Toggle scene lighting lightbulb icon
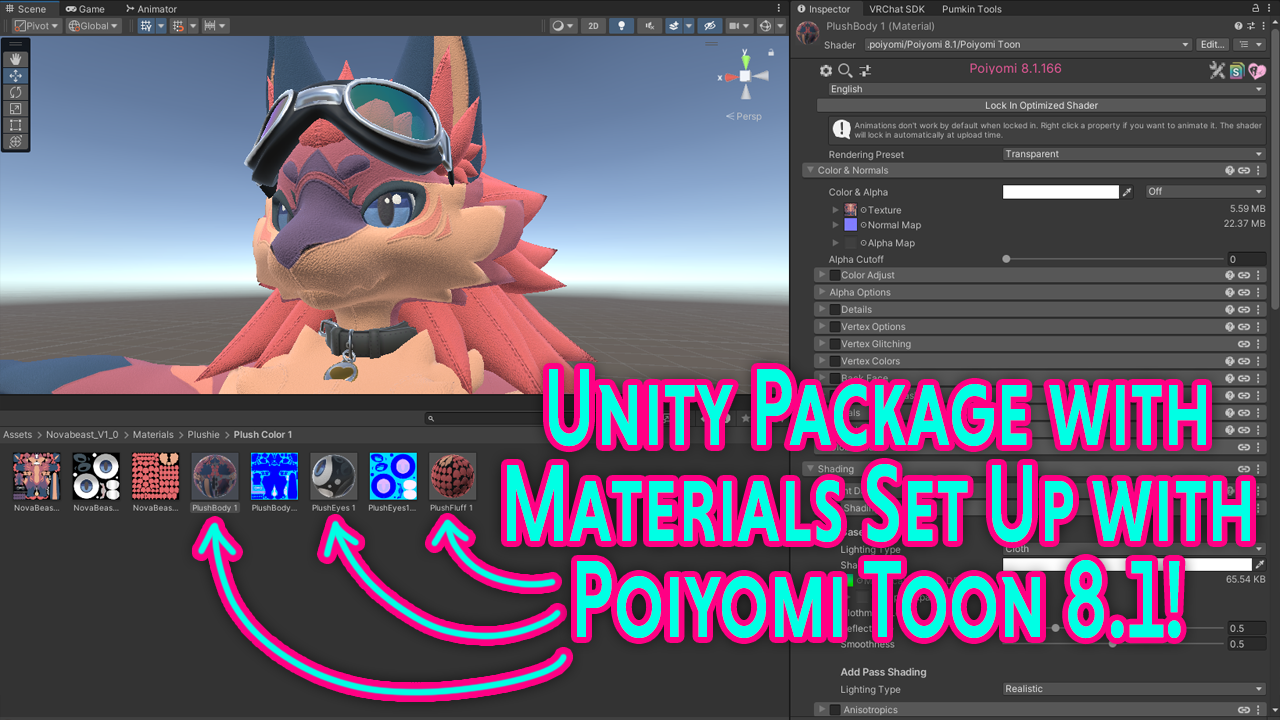 pyautogui.click(x=621, y=26)
